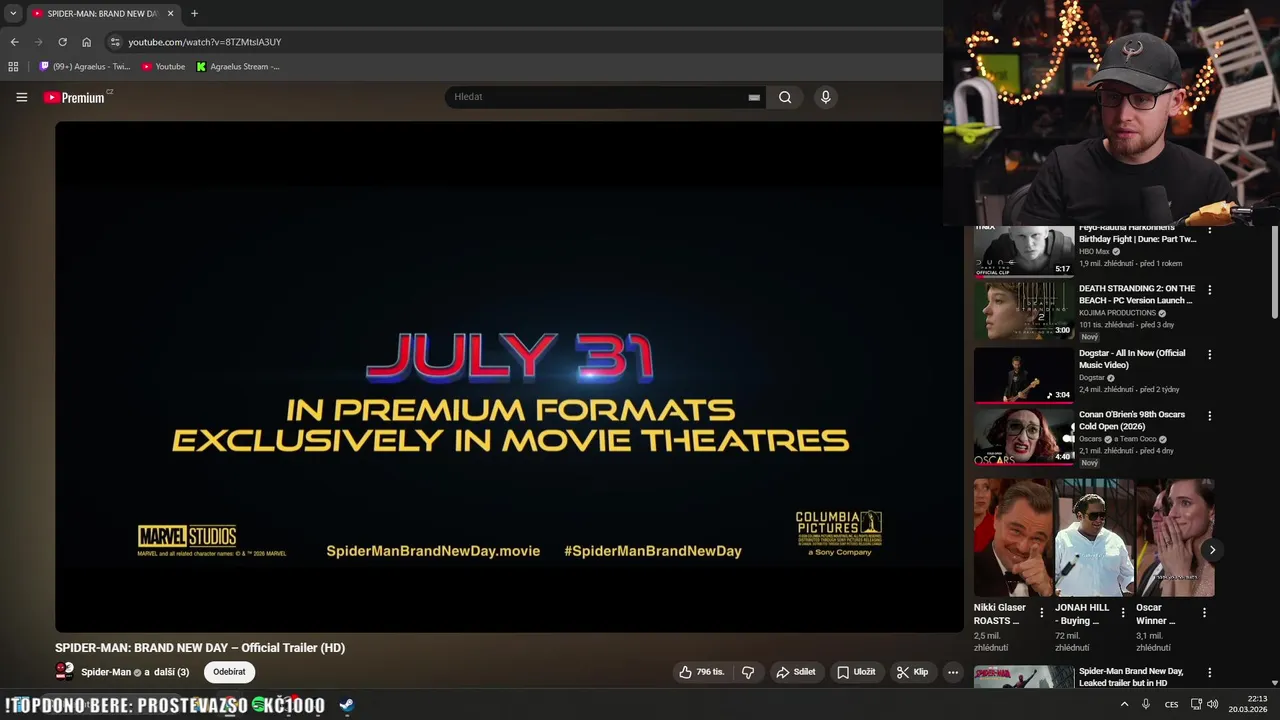
Task: Open options for the Dune Birthday Fight video
Action: coord(1210,230)
